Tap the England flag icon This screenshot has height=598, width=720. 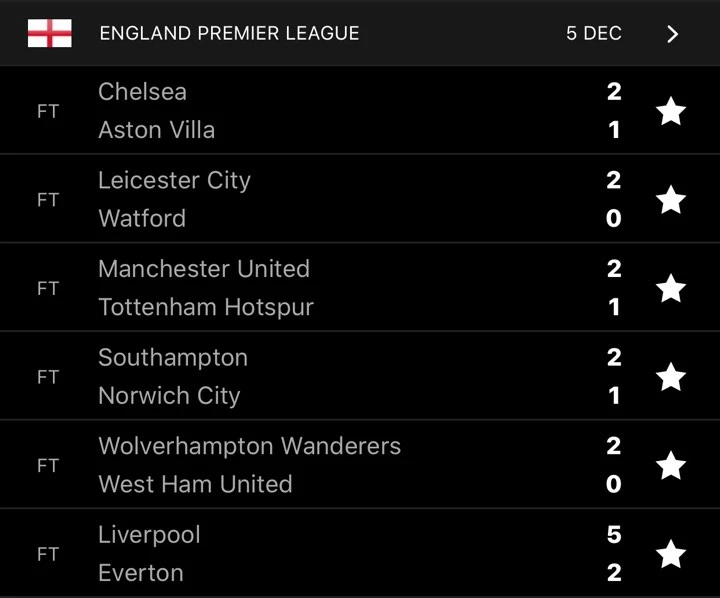coord(49,33)
